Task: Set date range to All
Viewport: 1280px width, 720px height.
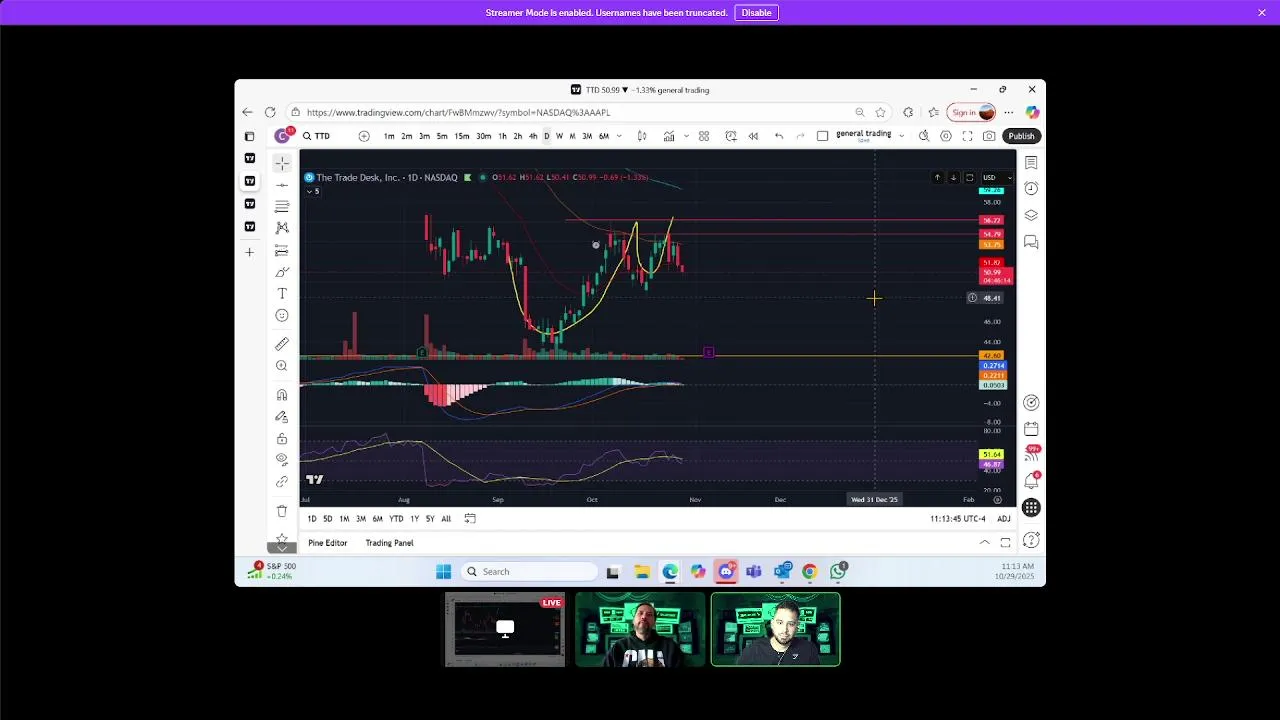Action: [x=446, y=519]
